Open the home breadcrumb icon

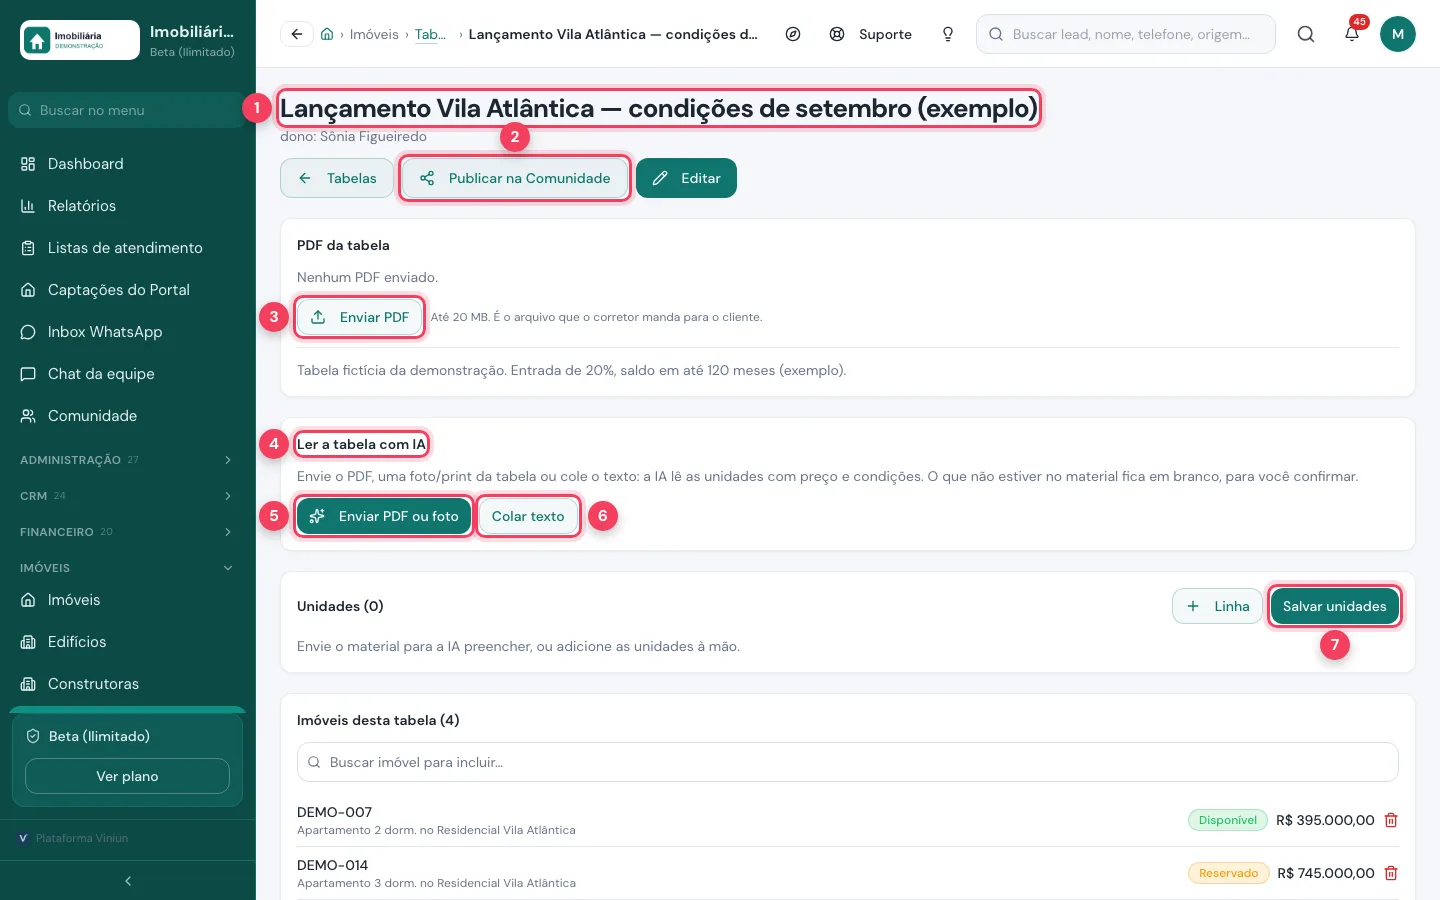point(327,34)
